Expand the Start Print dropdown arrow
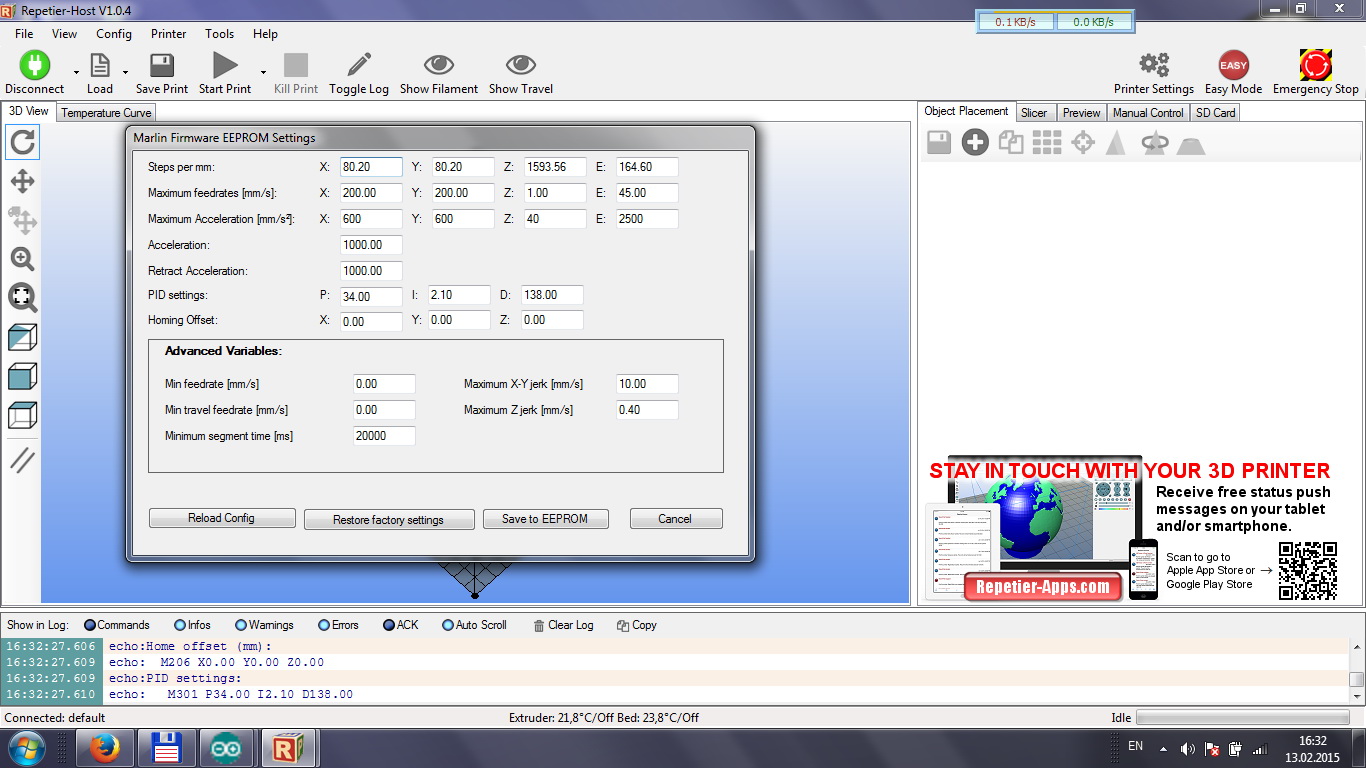 coord(263,72)
